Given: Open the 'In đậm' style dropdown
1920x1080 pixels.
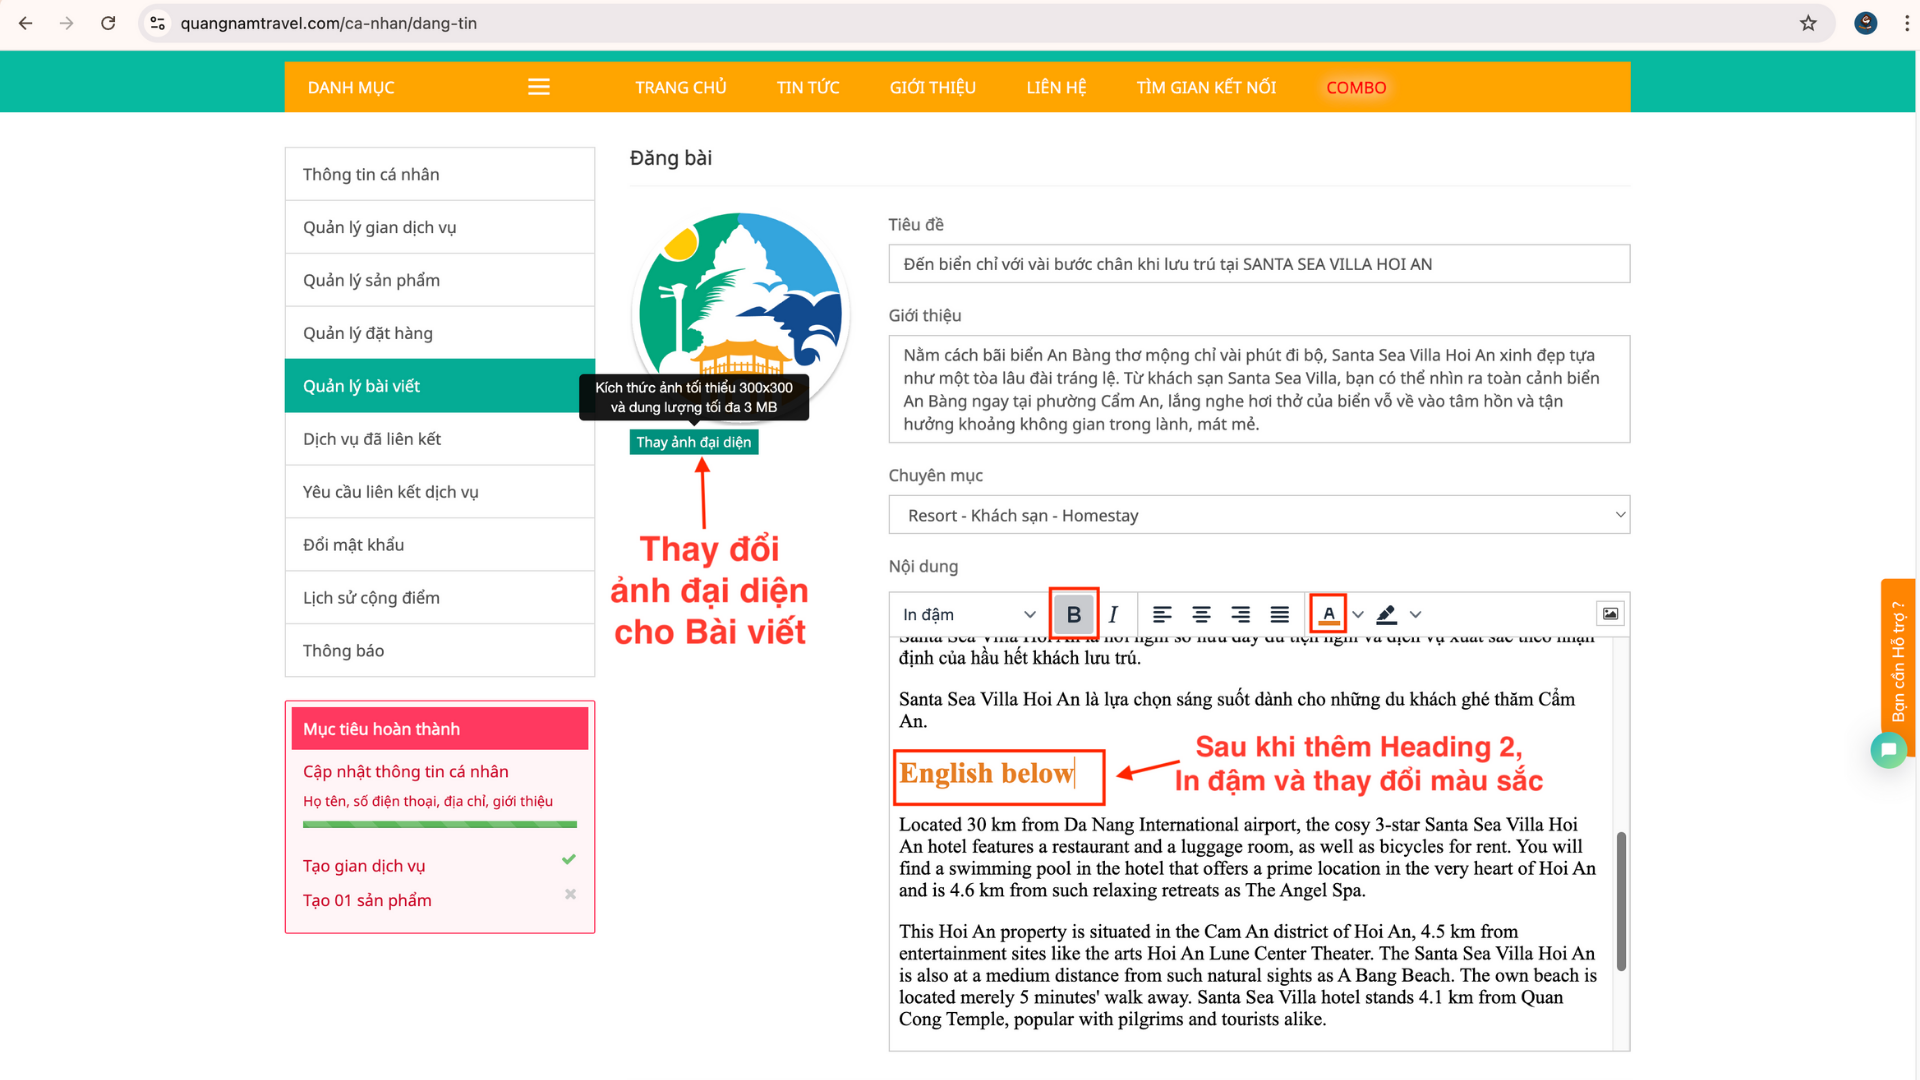Looking at the screenshot, I should pyautogui.click(x=968, y=614).
